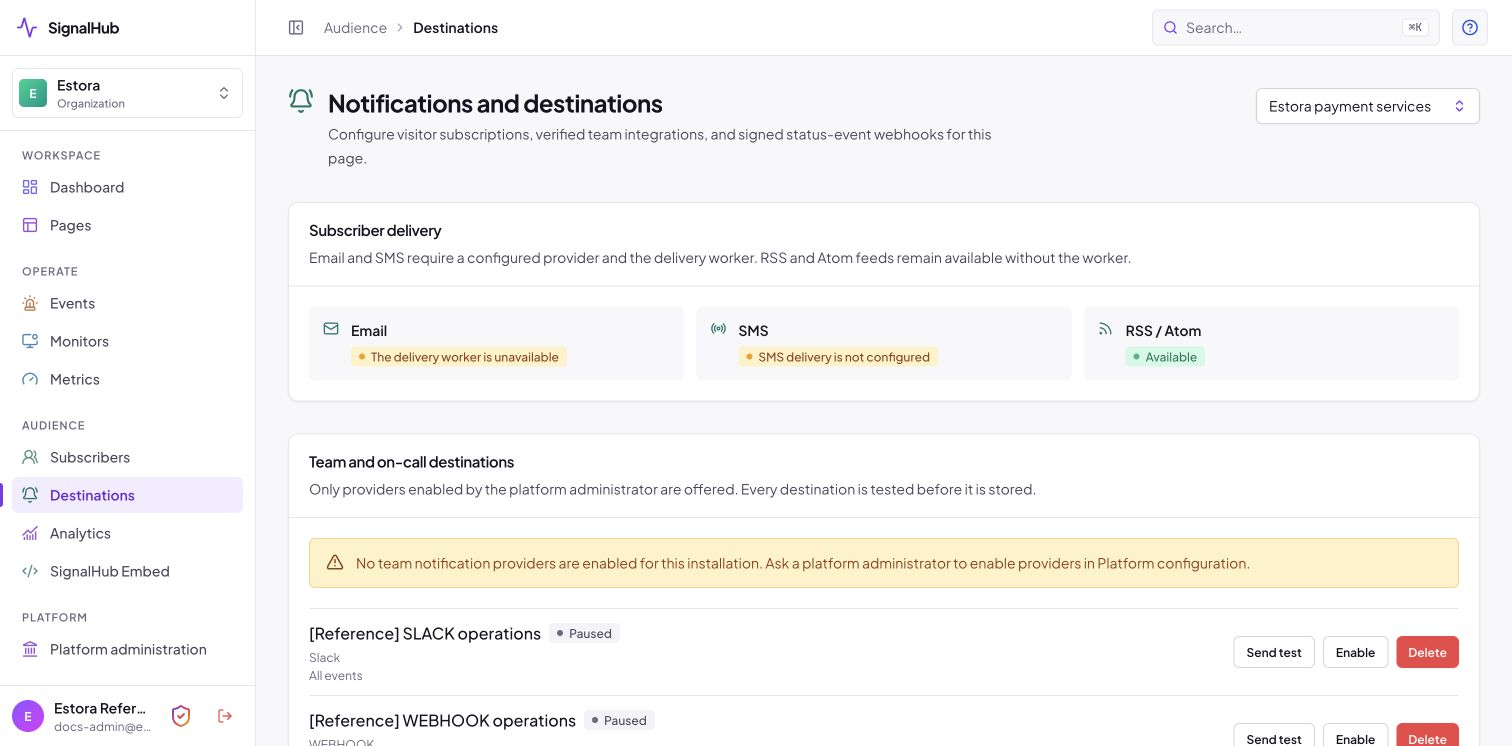Open the help question mark icon
The height and width of the screenshot is (746, 1512).
tap(1470, 28)
